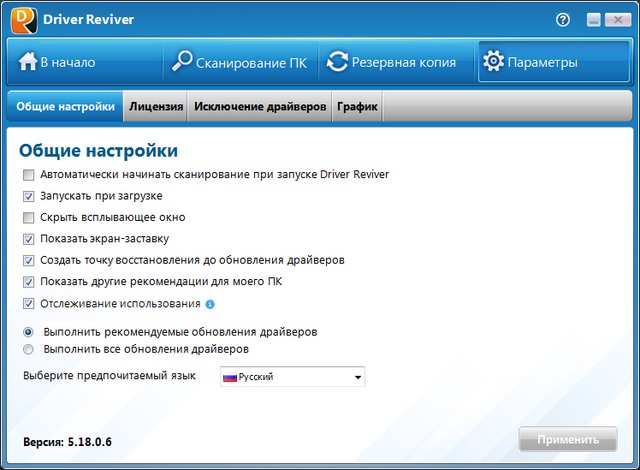This screenshot has width=640, height=470.
Task: Click the magnifier icon for Сканирование ПК
Action: (182, 62)
